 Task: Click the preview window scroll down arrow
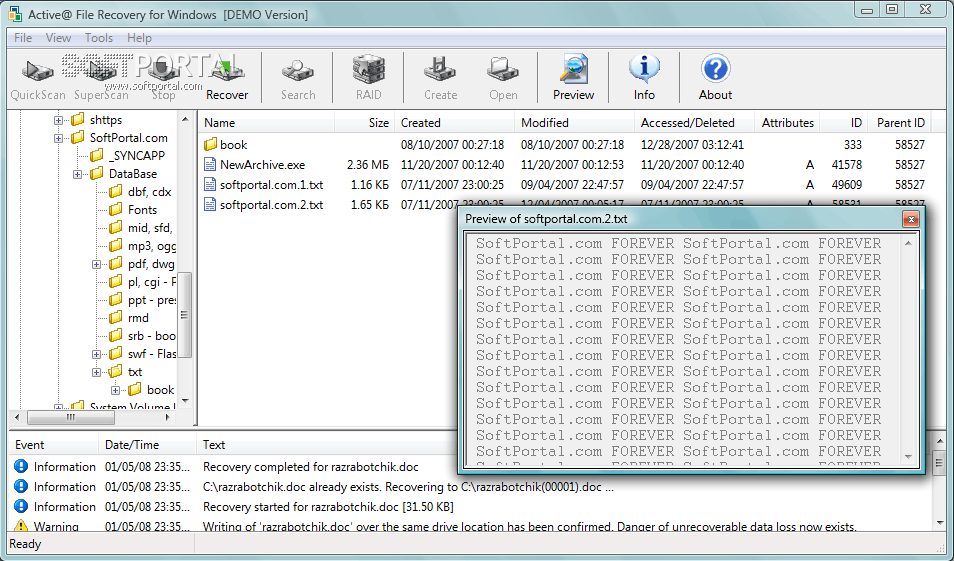point(908,457)
